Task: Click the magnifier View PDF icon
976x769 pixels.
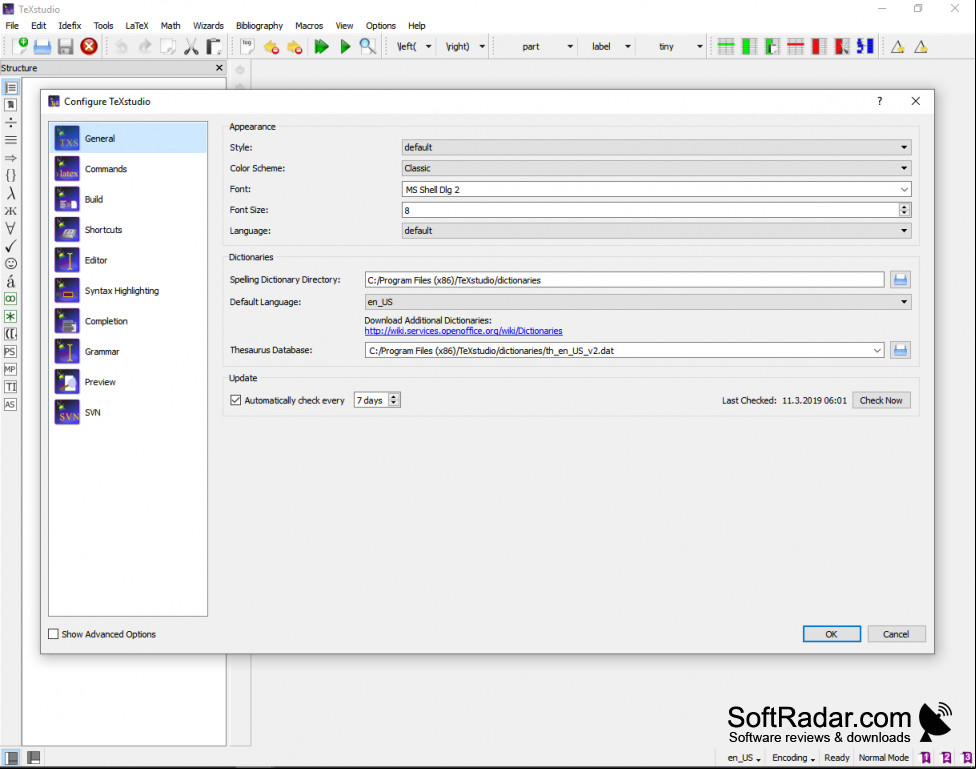Action: point(367,46)
